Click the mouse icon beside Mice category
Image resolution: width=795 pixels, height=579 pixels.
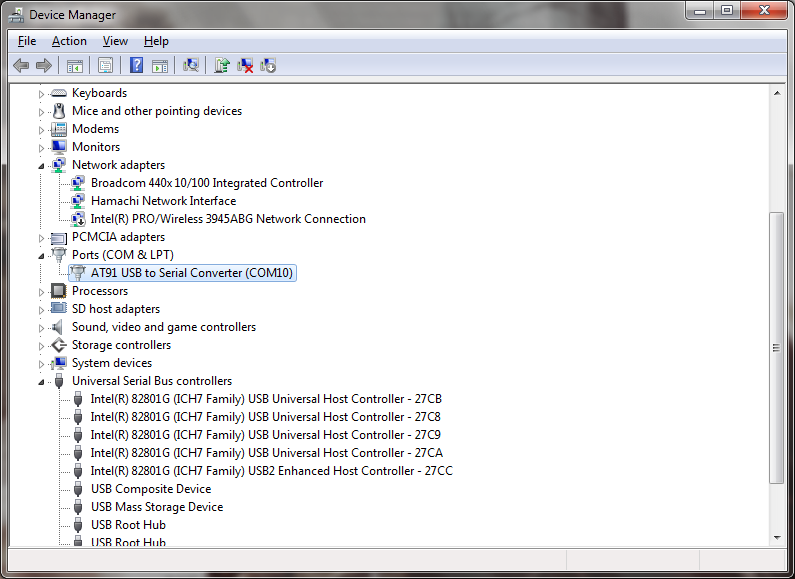tap(59, 111)
